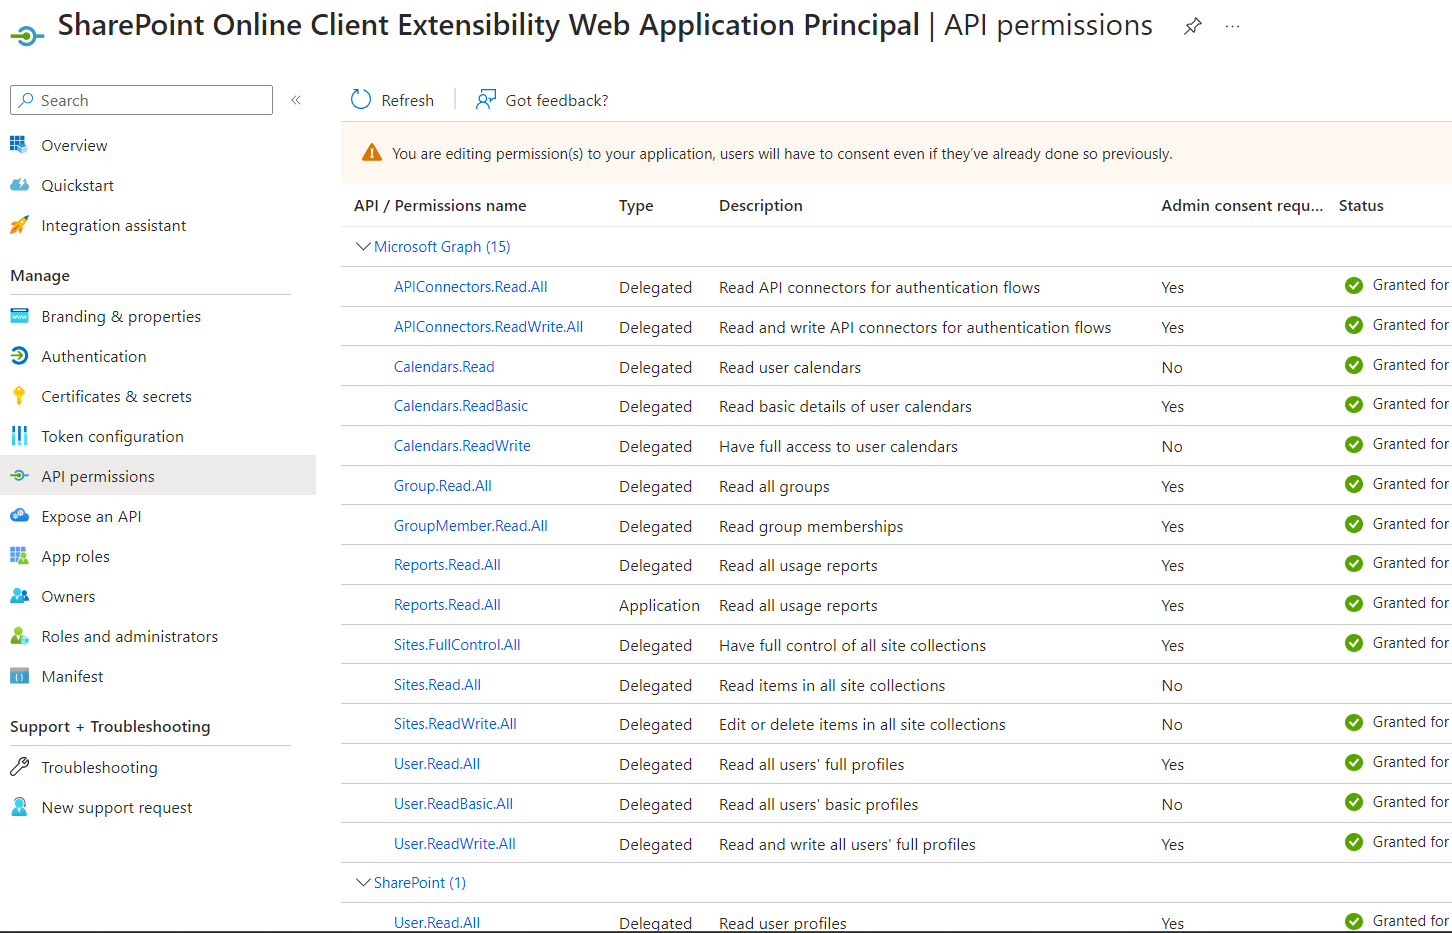Viewport: 1452px width, 933px height.
Task: Click the Integration assistant rocket icon
Action: [x=19, y=225]
